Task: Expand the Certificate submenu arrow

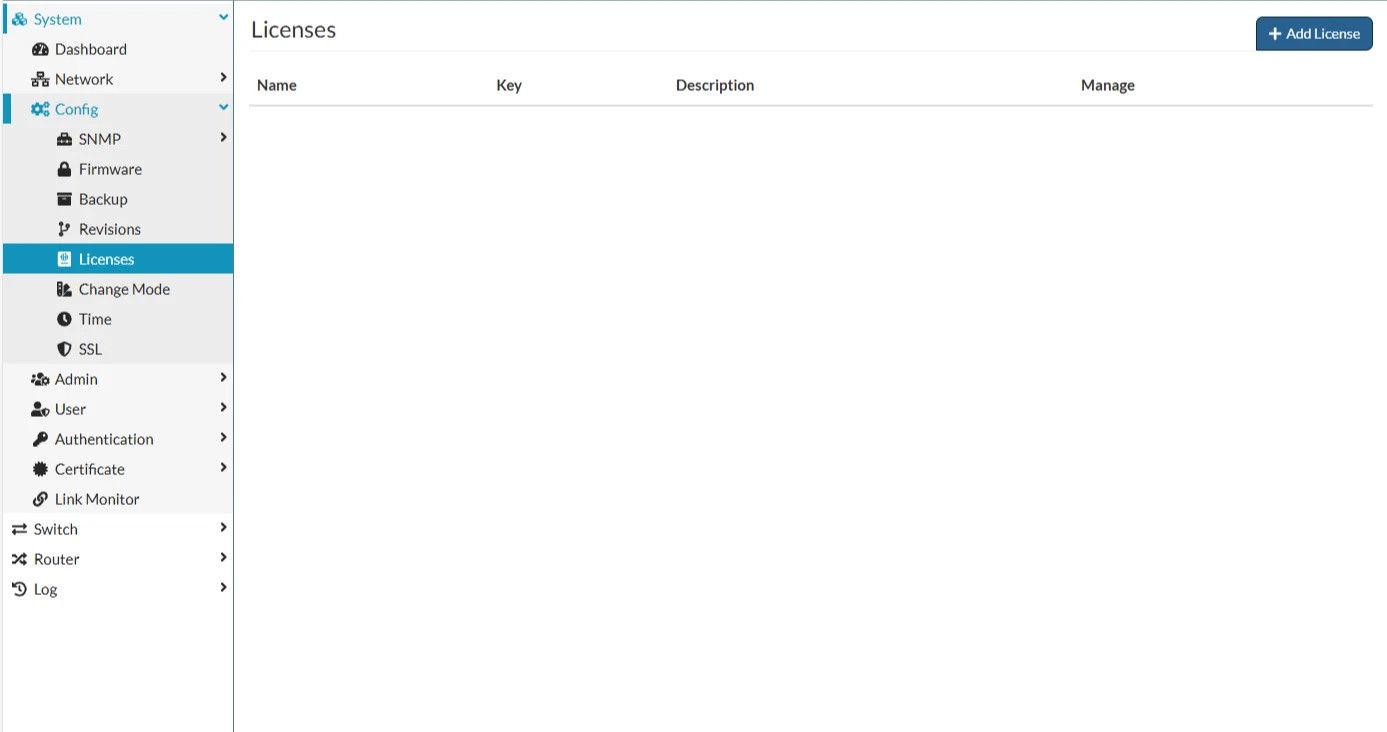Action: point(224,468)
